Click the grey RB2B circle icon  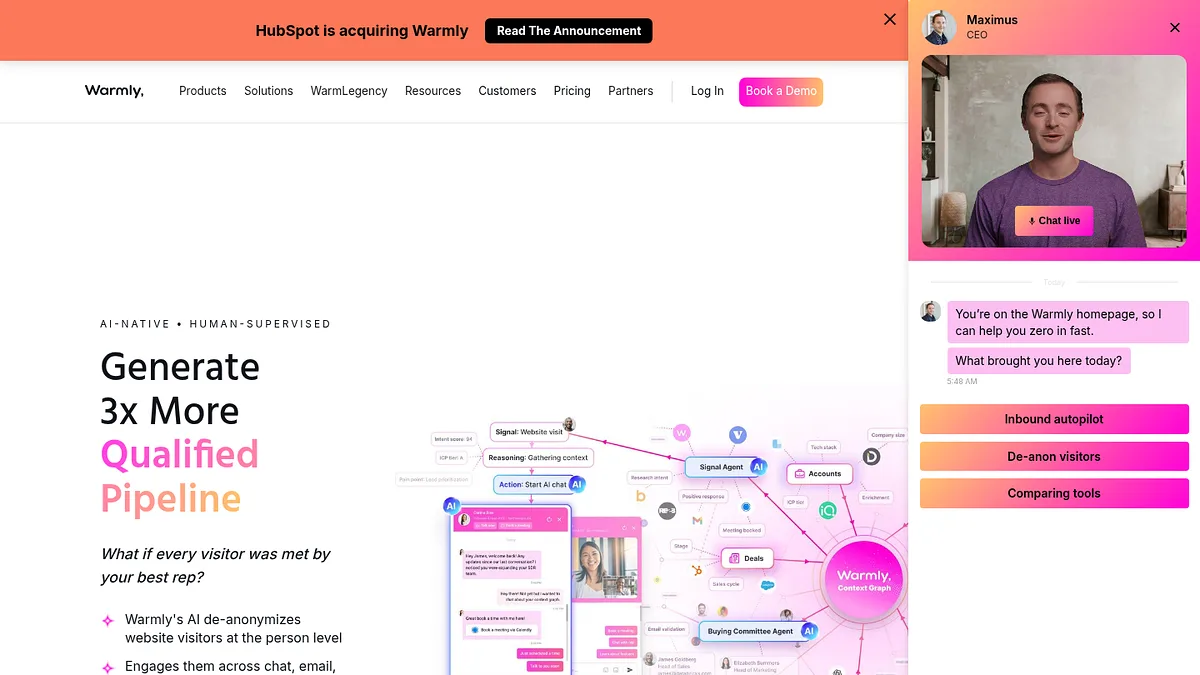tap(667, 511)
